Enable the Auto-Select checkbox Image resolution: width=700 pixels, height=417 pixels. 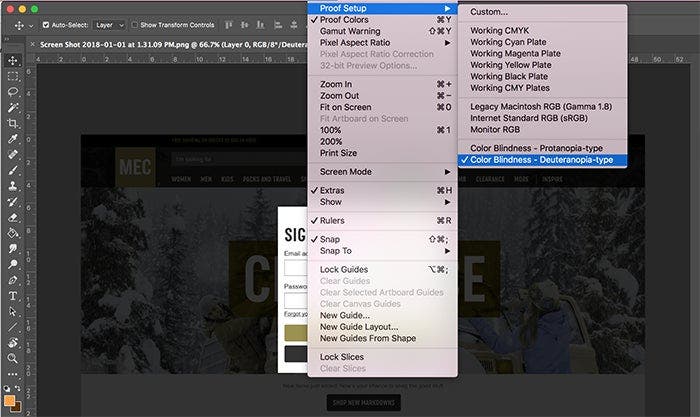48,24
